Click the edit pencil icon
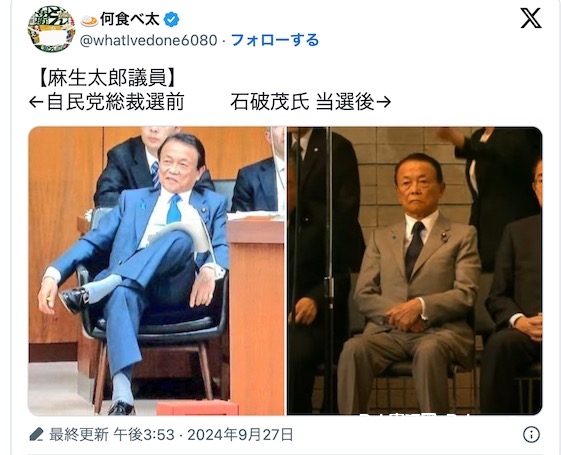 [x=36, y=435]
